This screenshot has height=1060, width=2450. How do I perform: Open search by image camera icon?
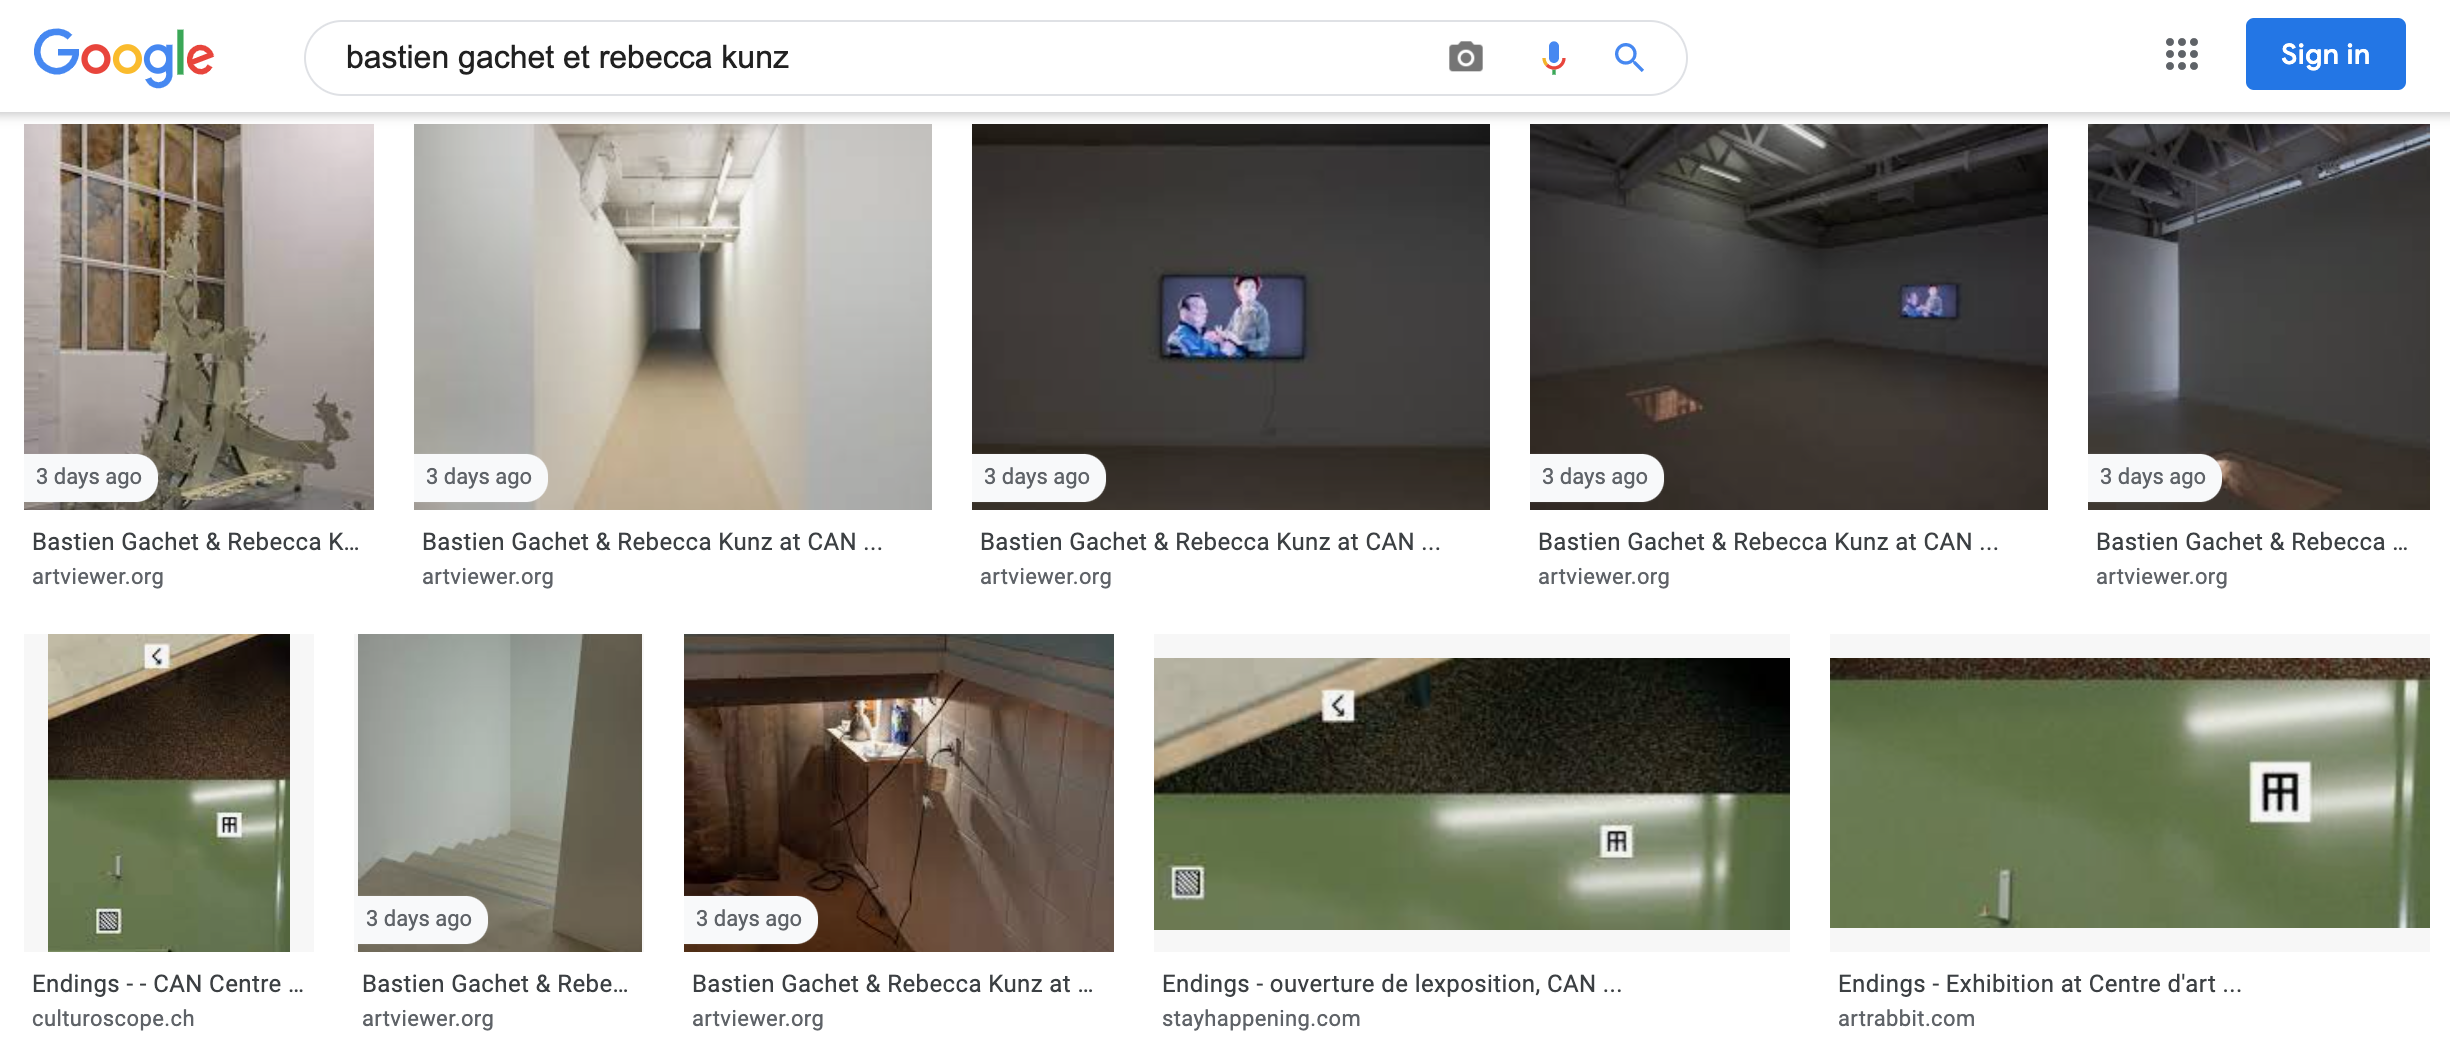pos(1465,57)
